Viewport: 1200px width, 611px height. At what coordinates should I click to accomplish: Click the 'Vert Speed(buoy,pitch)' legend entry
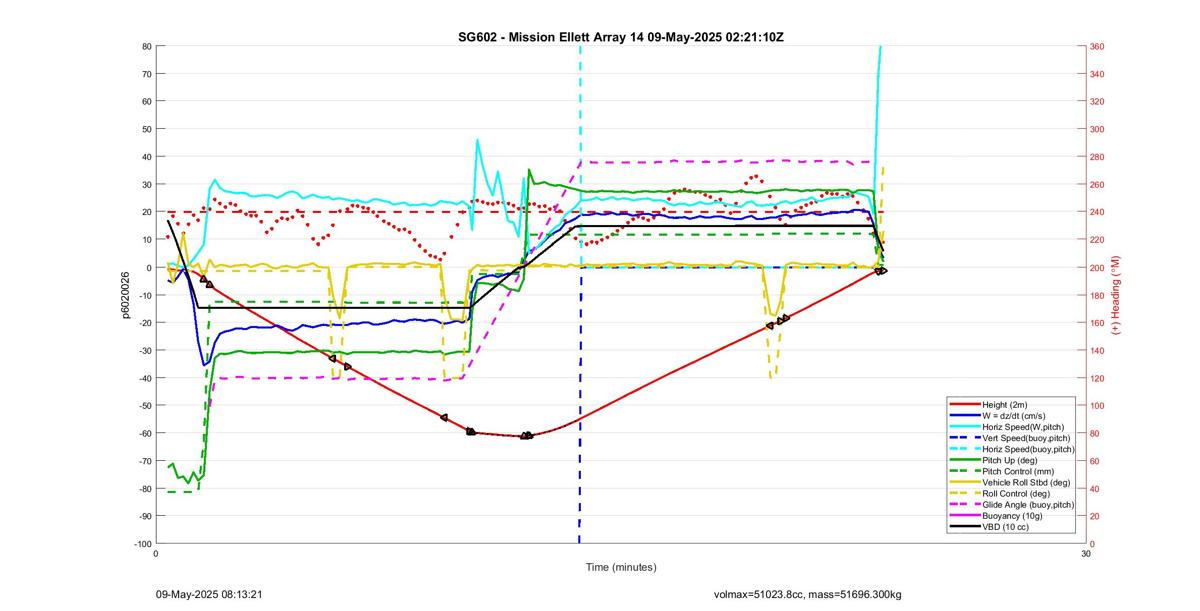1011,438
